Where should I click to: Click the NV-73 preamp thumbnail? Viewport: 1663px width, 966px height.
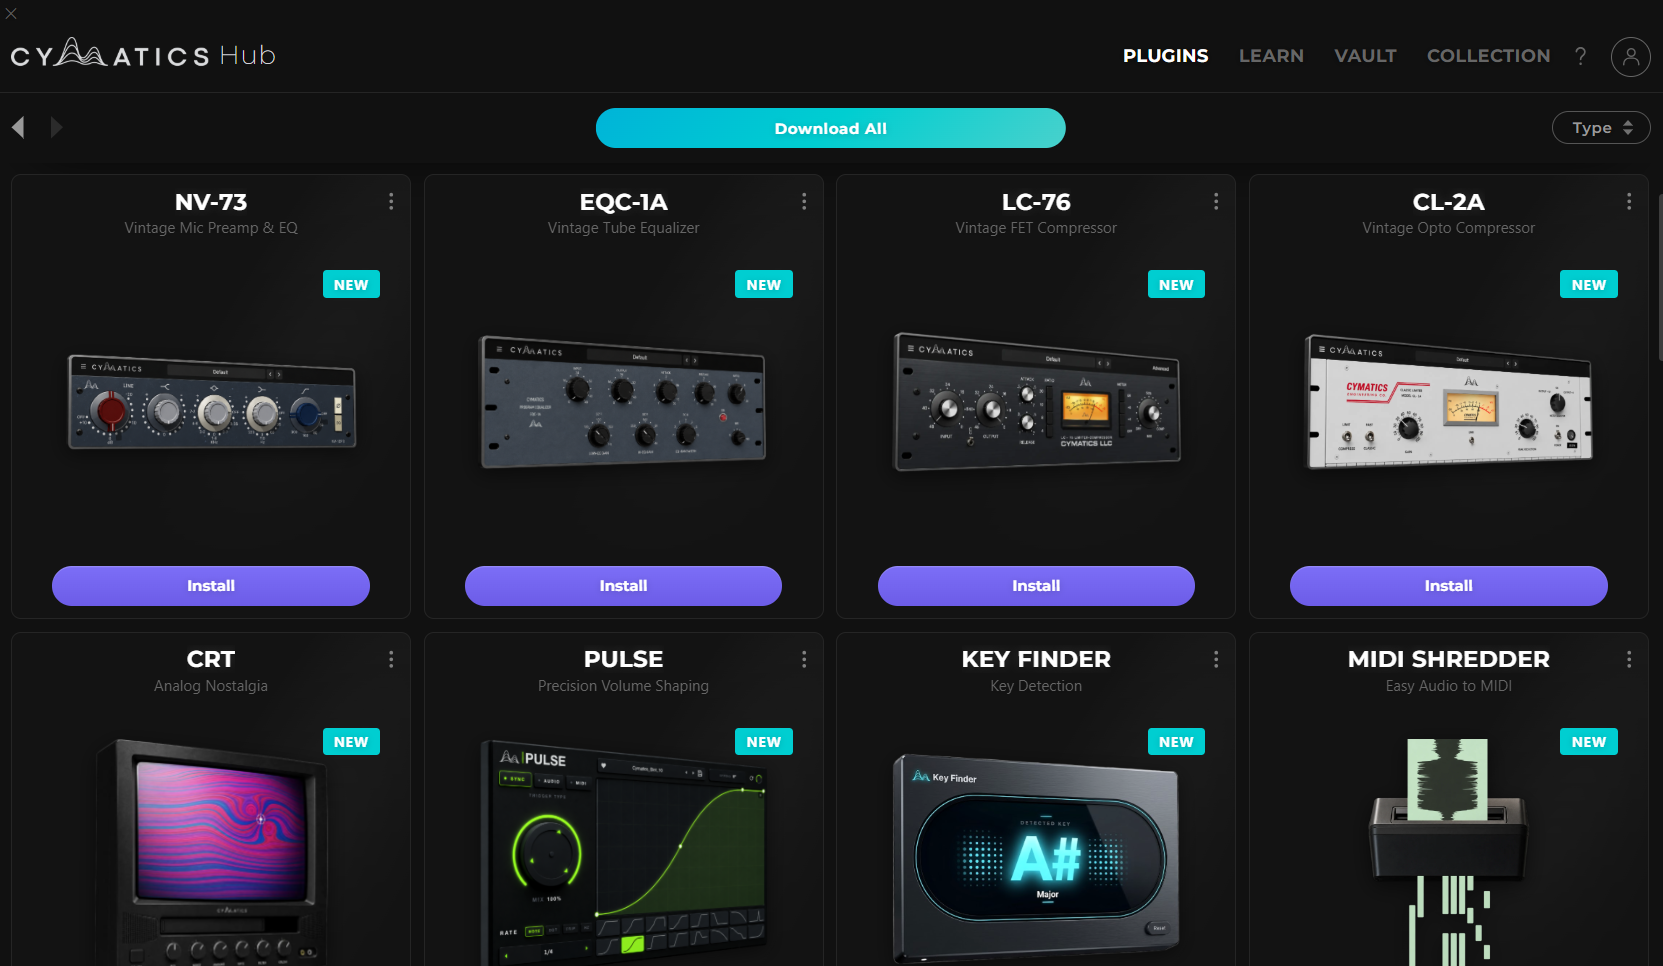click(x=212, y=402)
